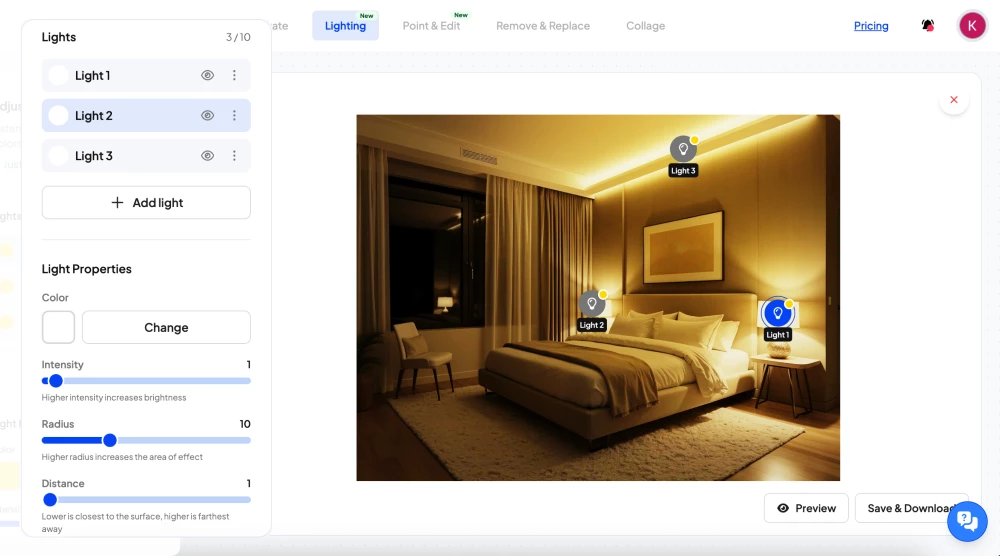Expand the kebab menu for Light 3
1000x556 pixels.
click(x=234, y=156)
